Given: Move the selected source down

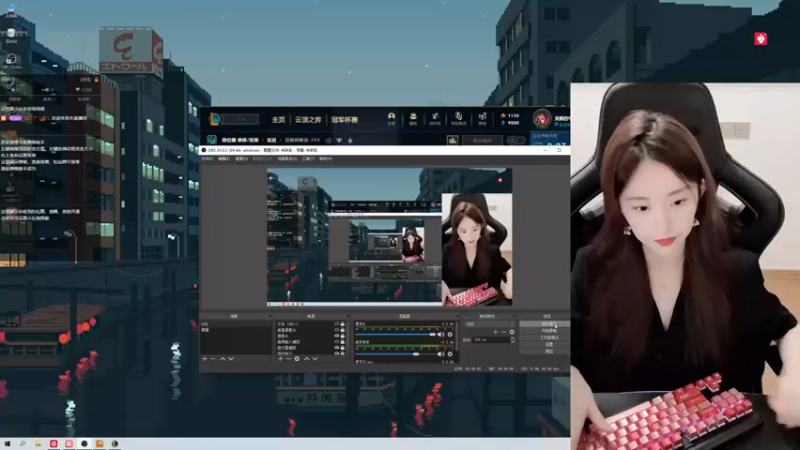Looking at the screenshot, I should 315,359.
